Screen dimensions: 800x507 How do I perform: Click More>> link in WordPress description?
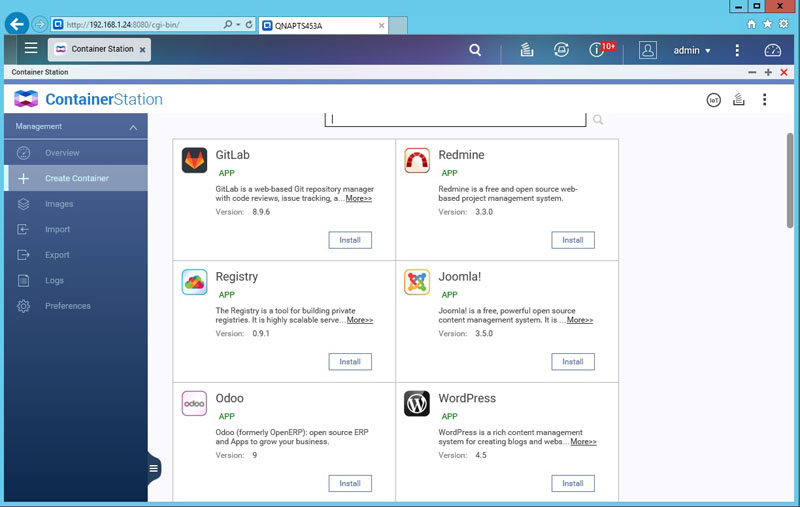[x=583, y=442]
